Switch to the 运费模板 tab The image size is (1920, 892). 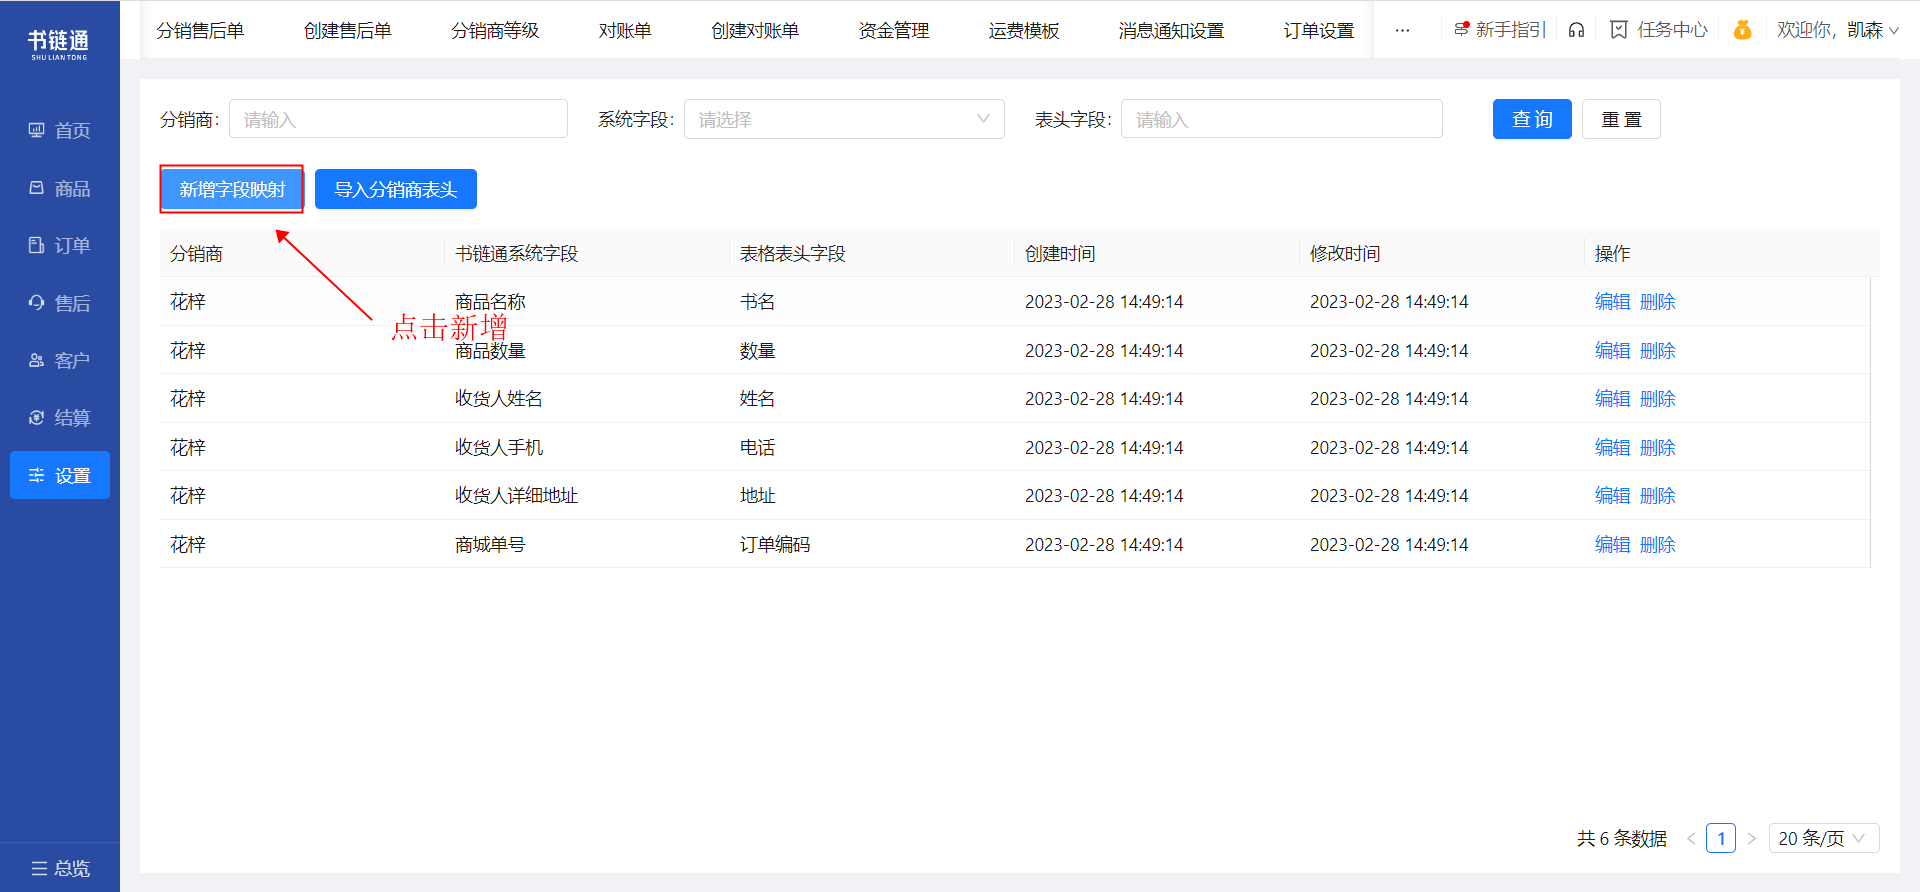pos(1024,30)
